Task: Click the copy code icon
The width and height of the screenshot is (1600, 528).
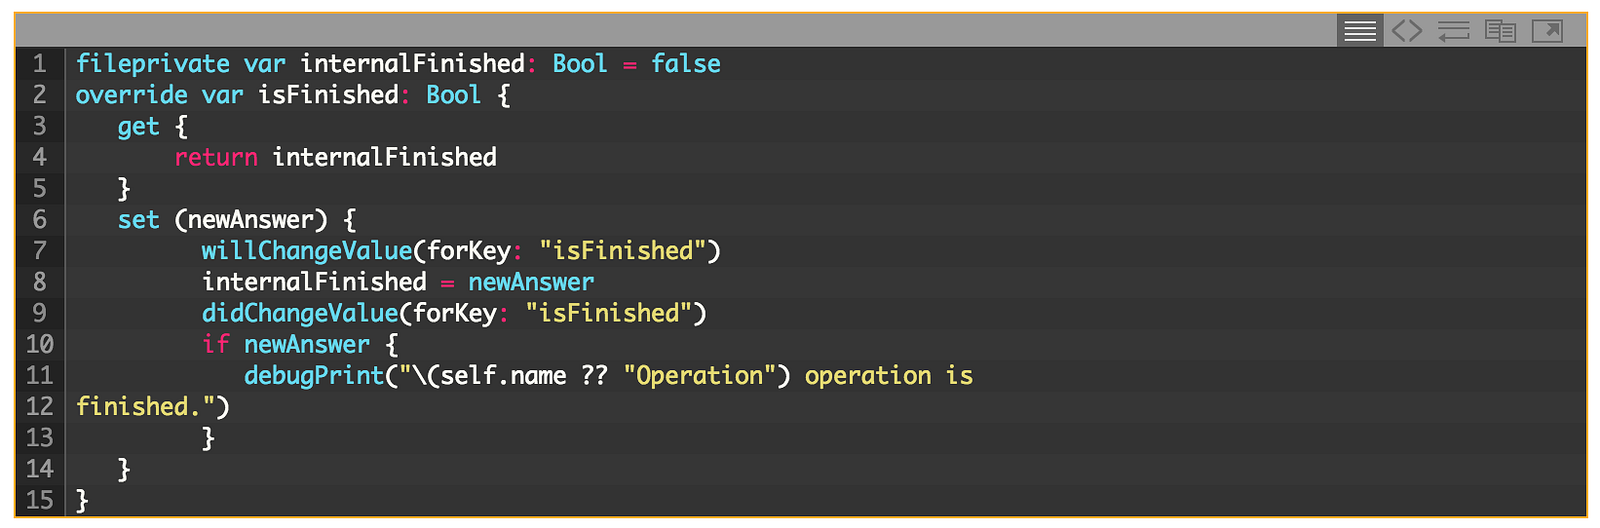Action: pos(1500,31)
